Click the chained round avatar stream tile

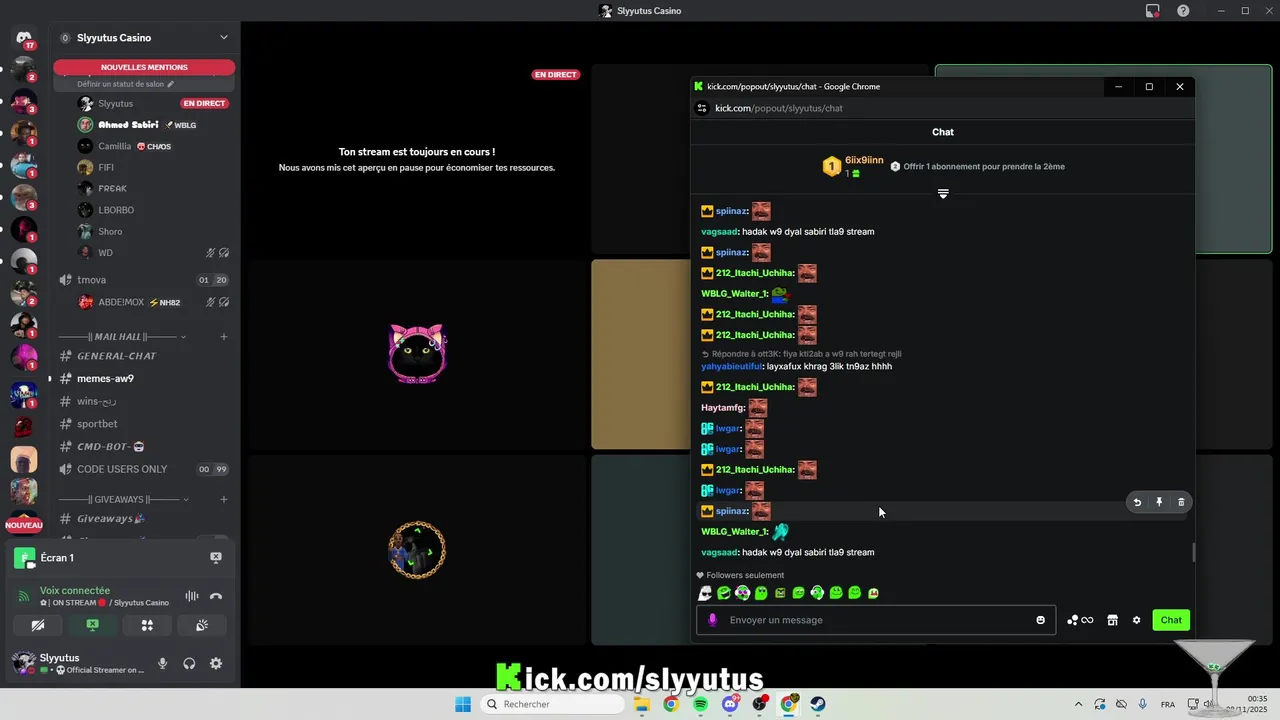(417, 549)
